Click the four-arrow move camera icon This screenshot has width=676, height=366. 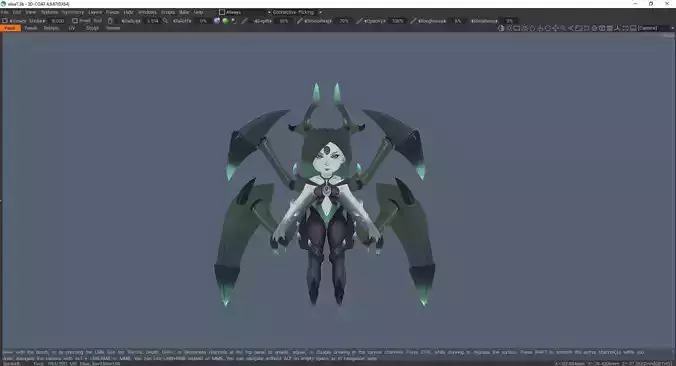click(x=555, y=28)
